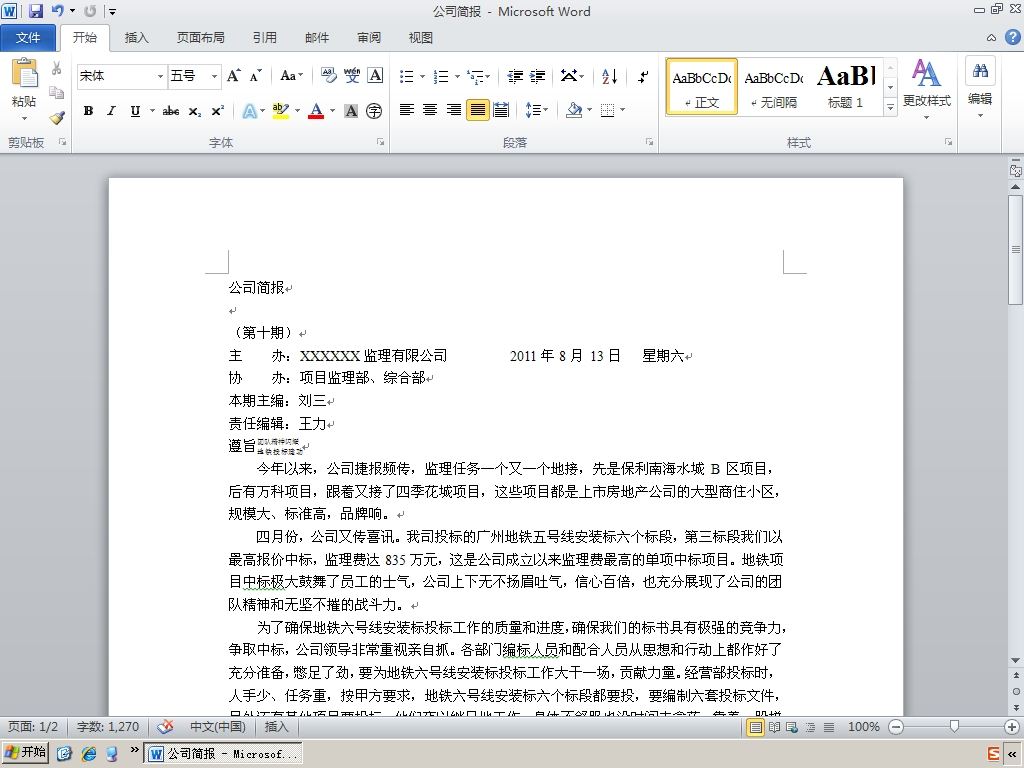Switch to the 视图 ribbon tab
1024x768 pixels.
click(421, 38)
